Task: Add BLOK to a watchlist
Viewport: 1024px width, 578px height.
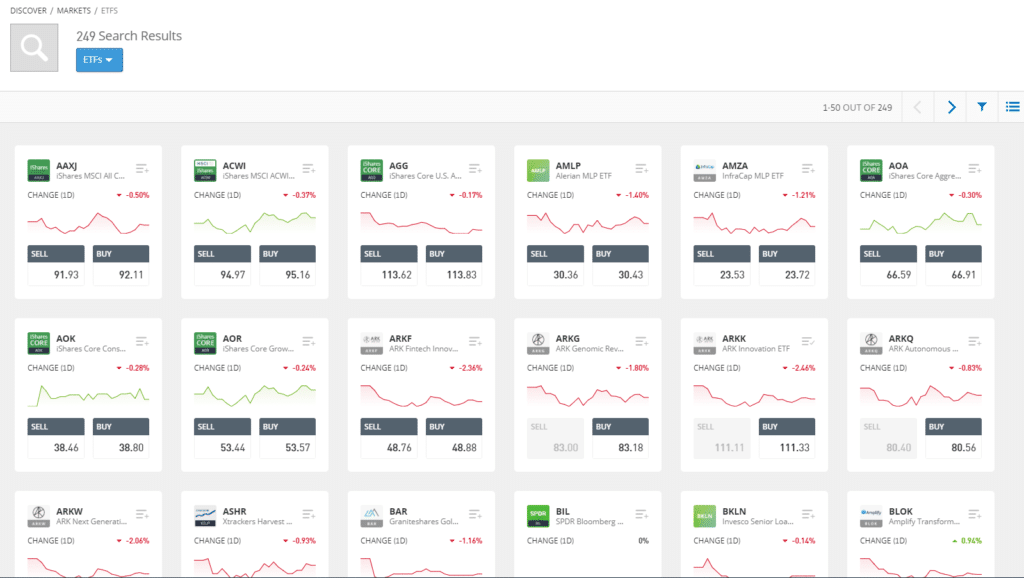Action: (x=973, y=513)
